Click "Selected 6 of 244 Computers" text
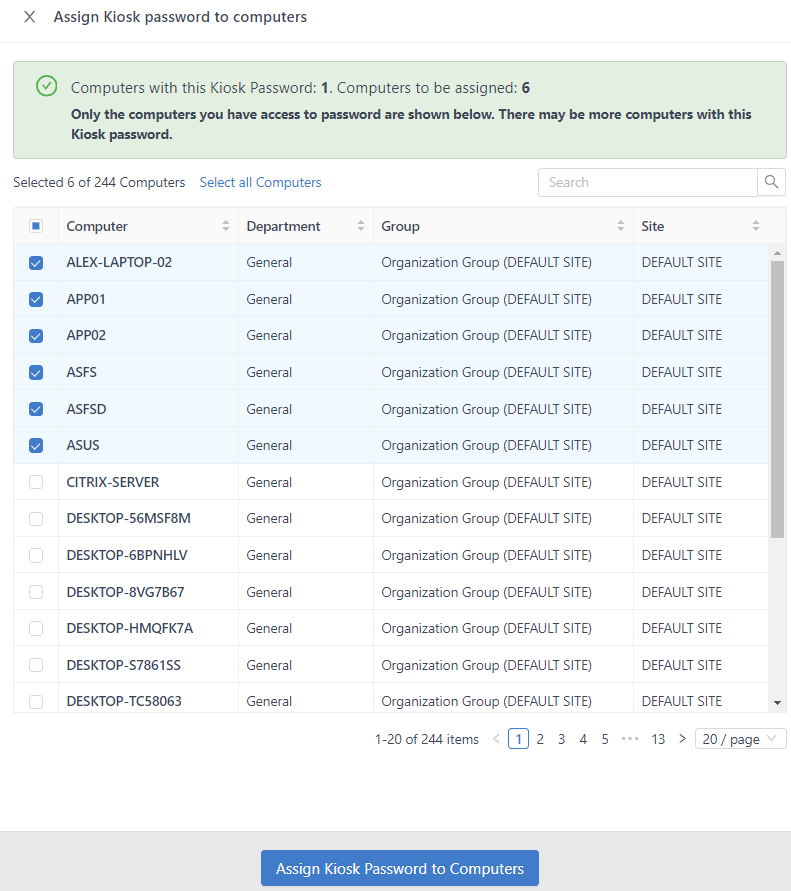The image size is (791, 891). pyautogui.click(x=99, y=182)
